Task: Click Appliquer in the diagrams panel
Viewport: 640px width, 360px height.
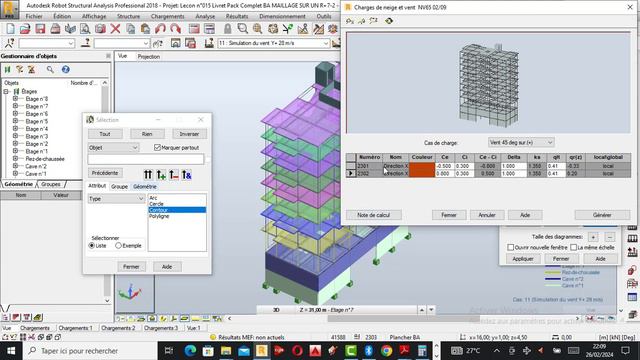Action: tap(523, 259)
